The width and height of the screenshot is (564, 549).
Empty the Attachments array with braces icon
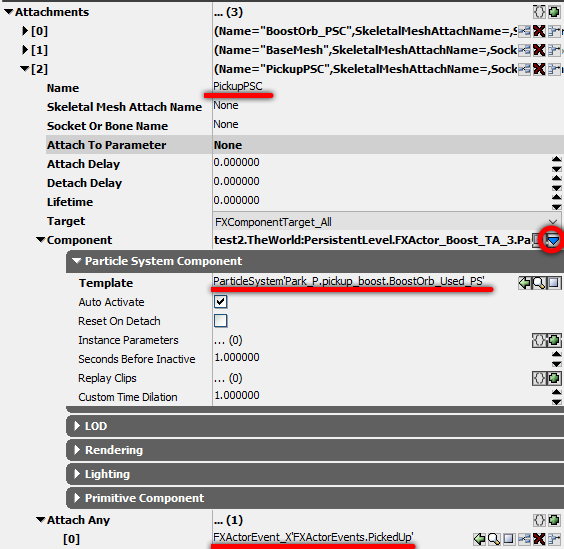[x=539, y=12]
